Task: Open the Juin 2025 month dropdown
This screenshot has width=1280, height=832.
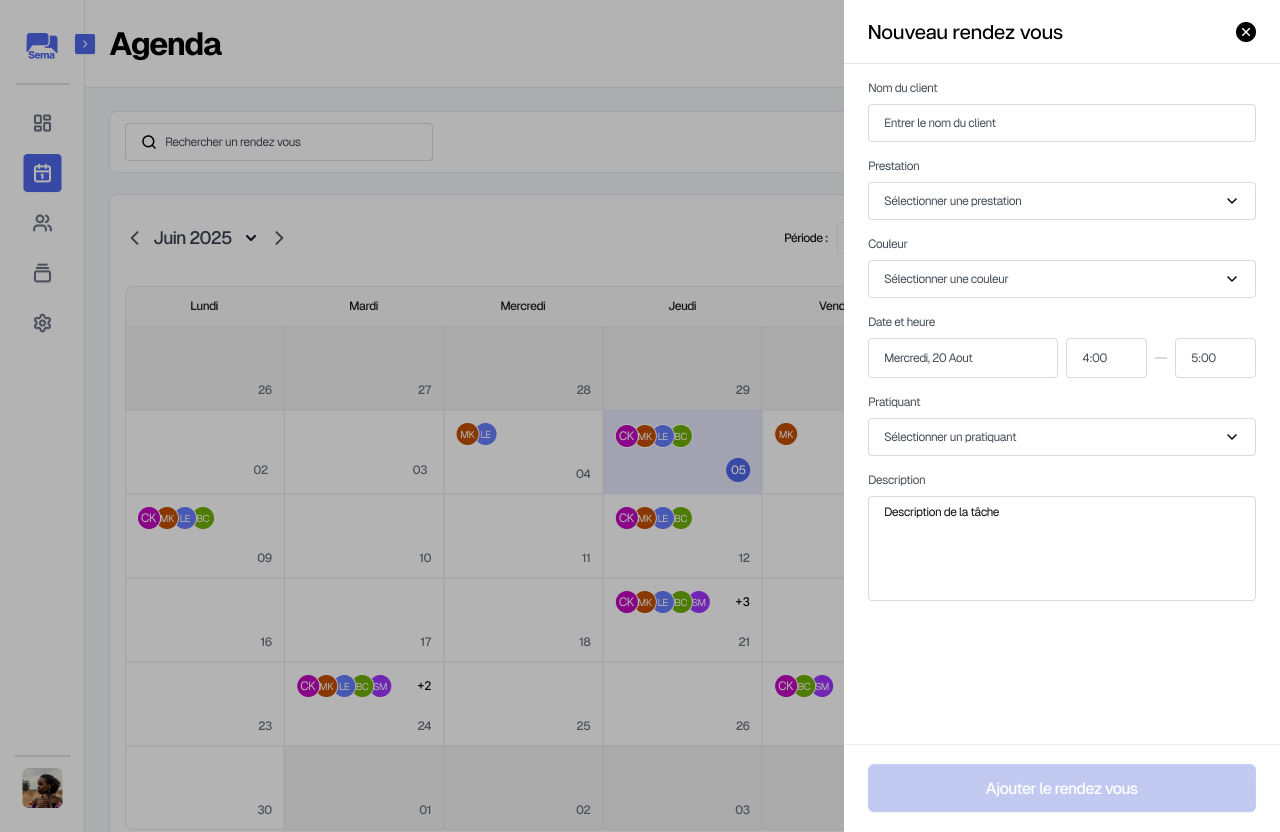Action: point(250,238)
